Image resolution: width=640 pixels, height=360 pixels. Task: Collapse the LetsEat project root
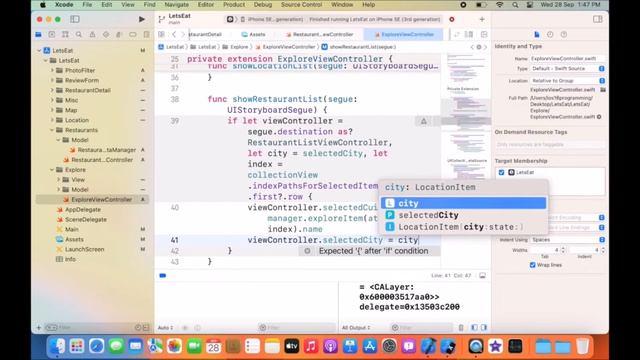pos(40,51)
